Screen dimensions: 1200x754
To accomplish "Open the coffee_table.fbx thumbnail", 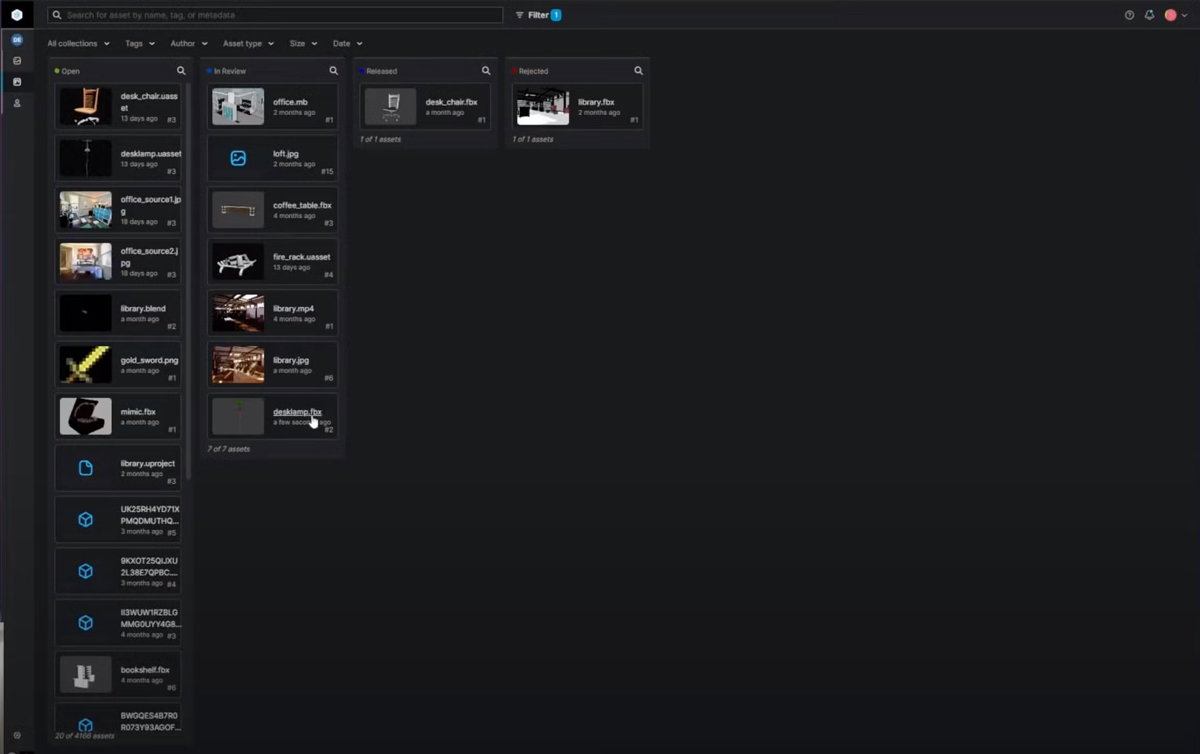I will (x=238, y=210).
